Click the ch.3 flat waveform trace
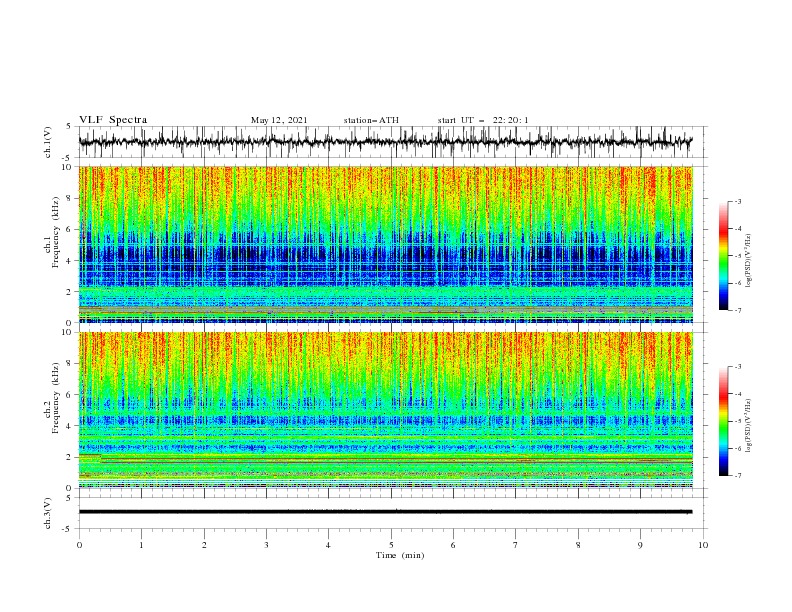This screenshot has width=792, height=612. point(385,512)
